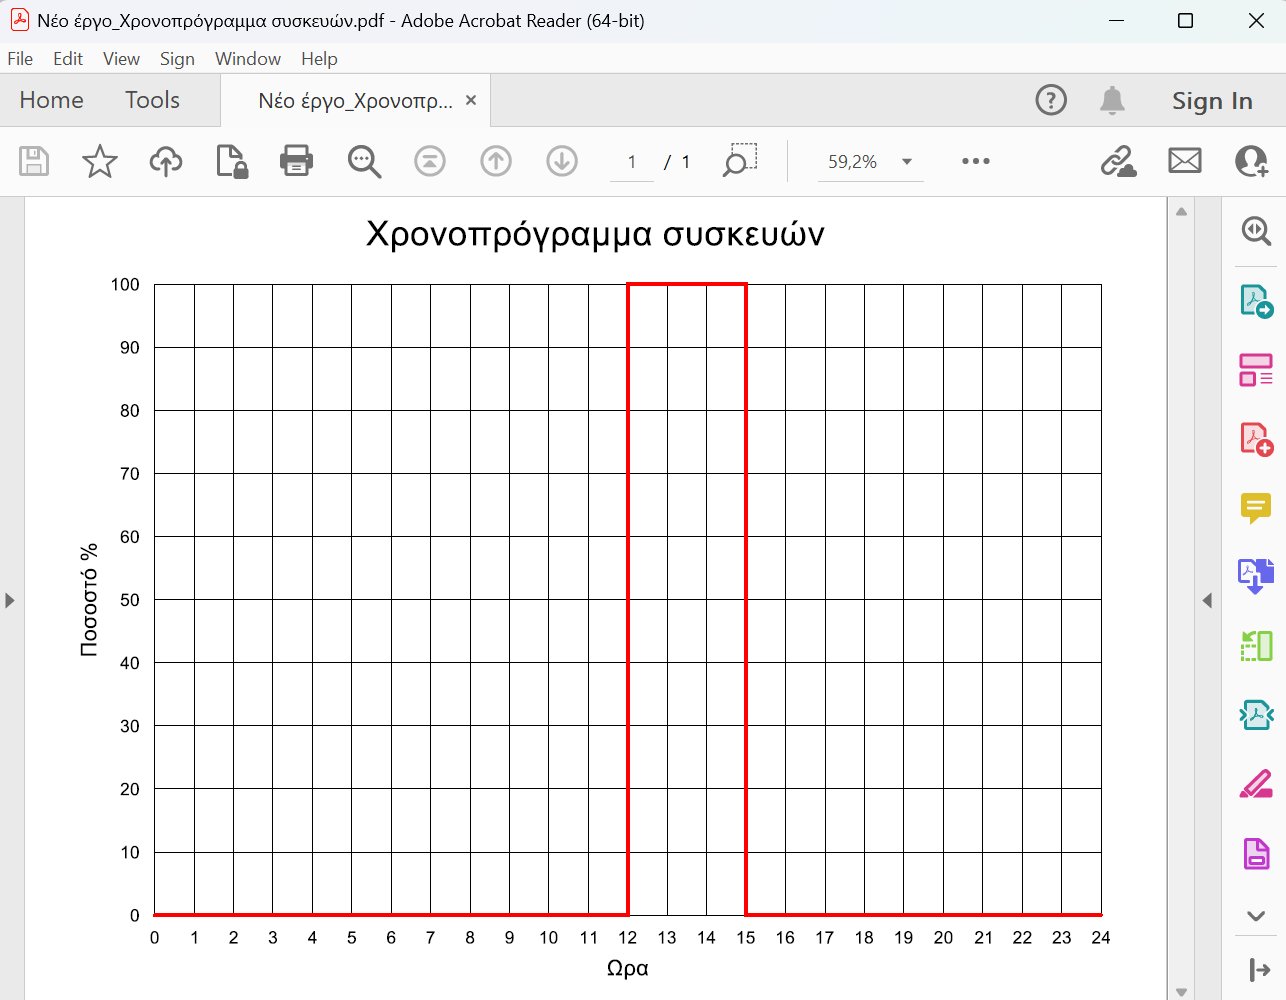Collapse the right tools pane arrow
Image resolution: width=1286 pixels, height=1000 pixels.
pyautogui.click(x=1207, y=600)
